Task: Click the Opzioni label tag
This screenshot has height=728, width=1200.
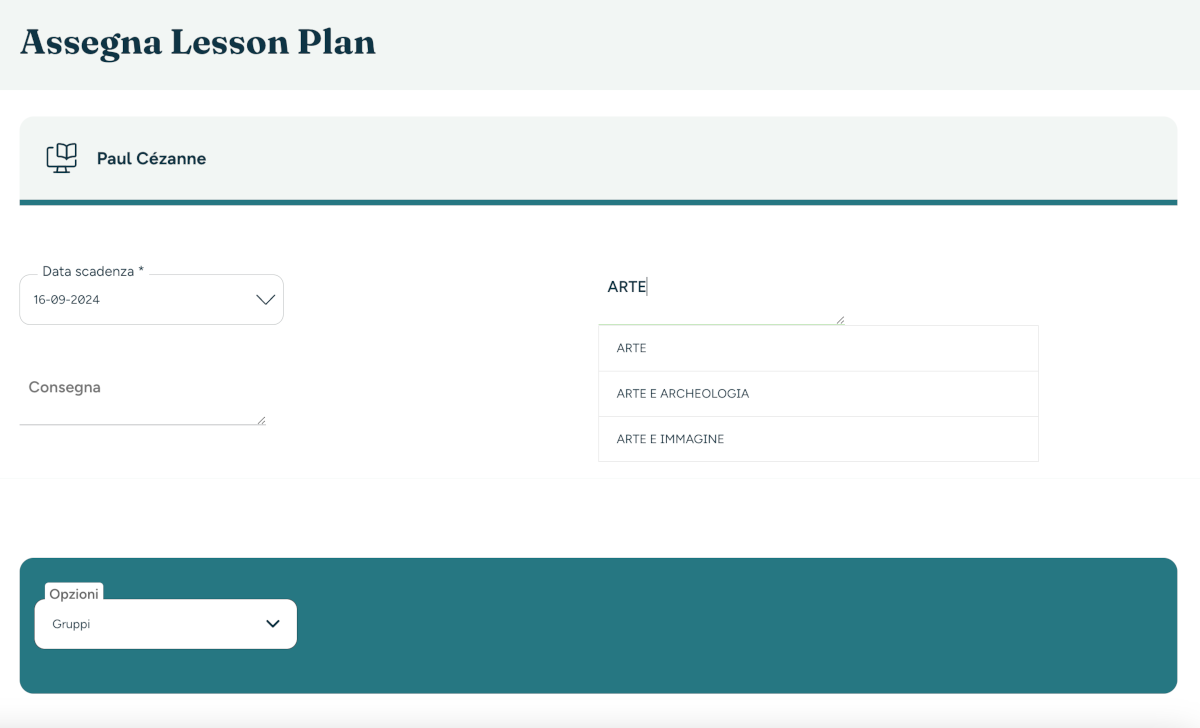Action: 74,594
